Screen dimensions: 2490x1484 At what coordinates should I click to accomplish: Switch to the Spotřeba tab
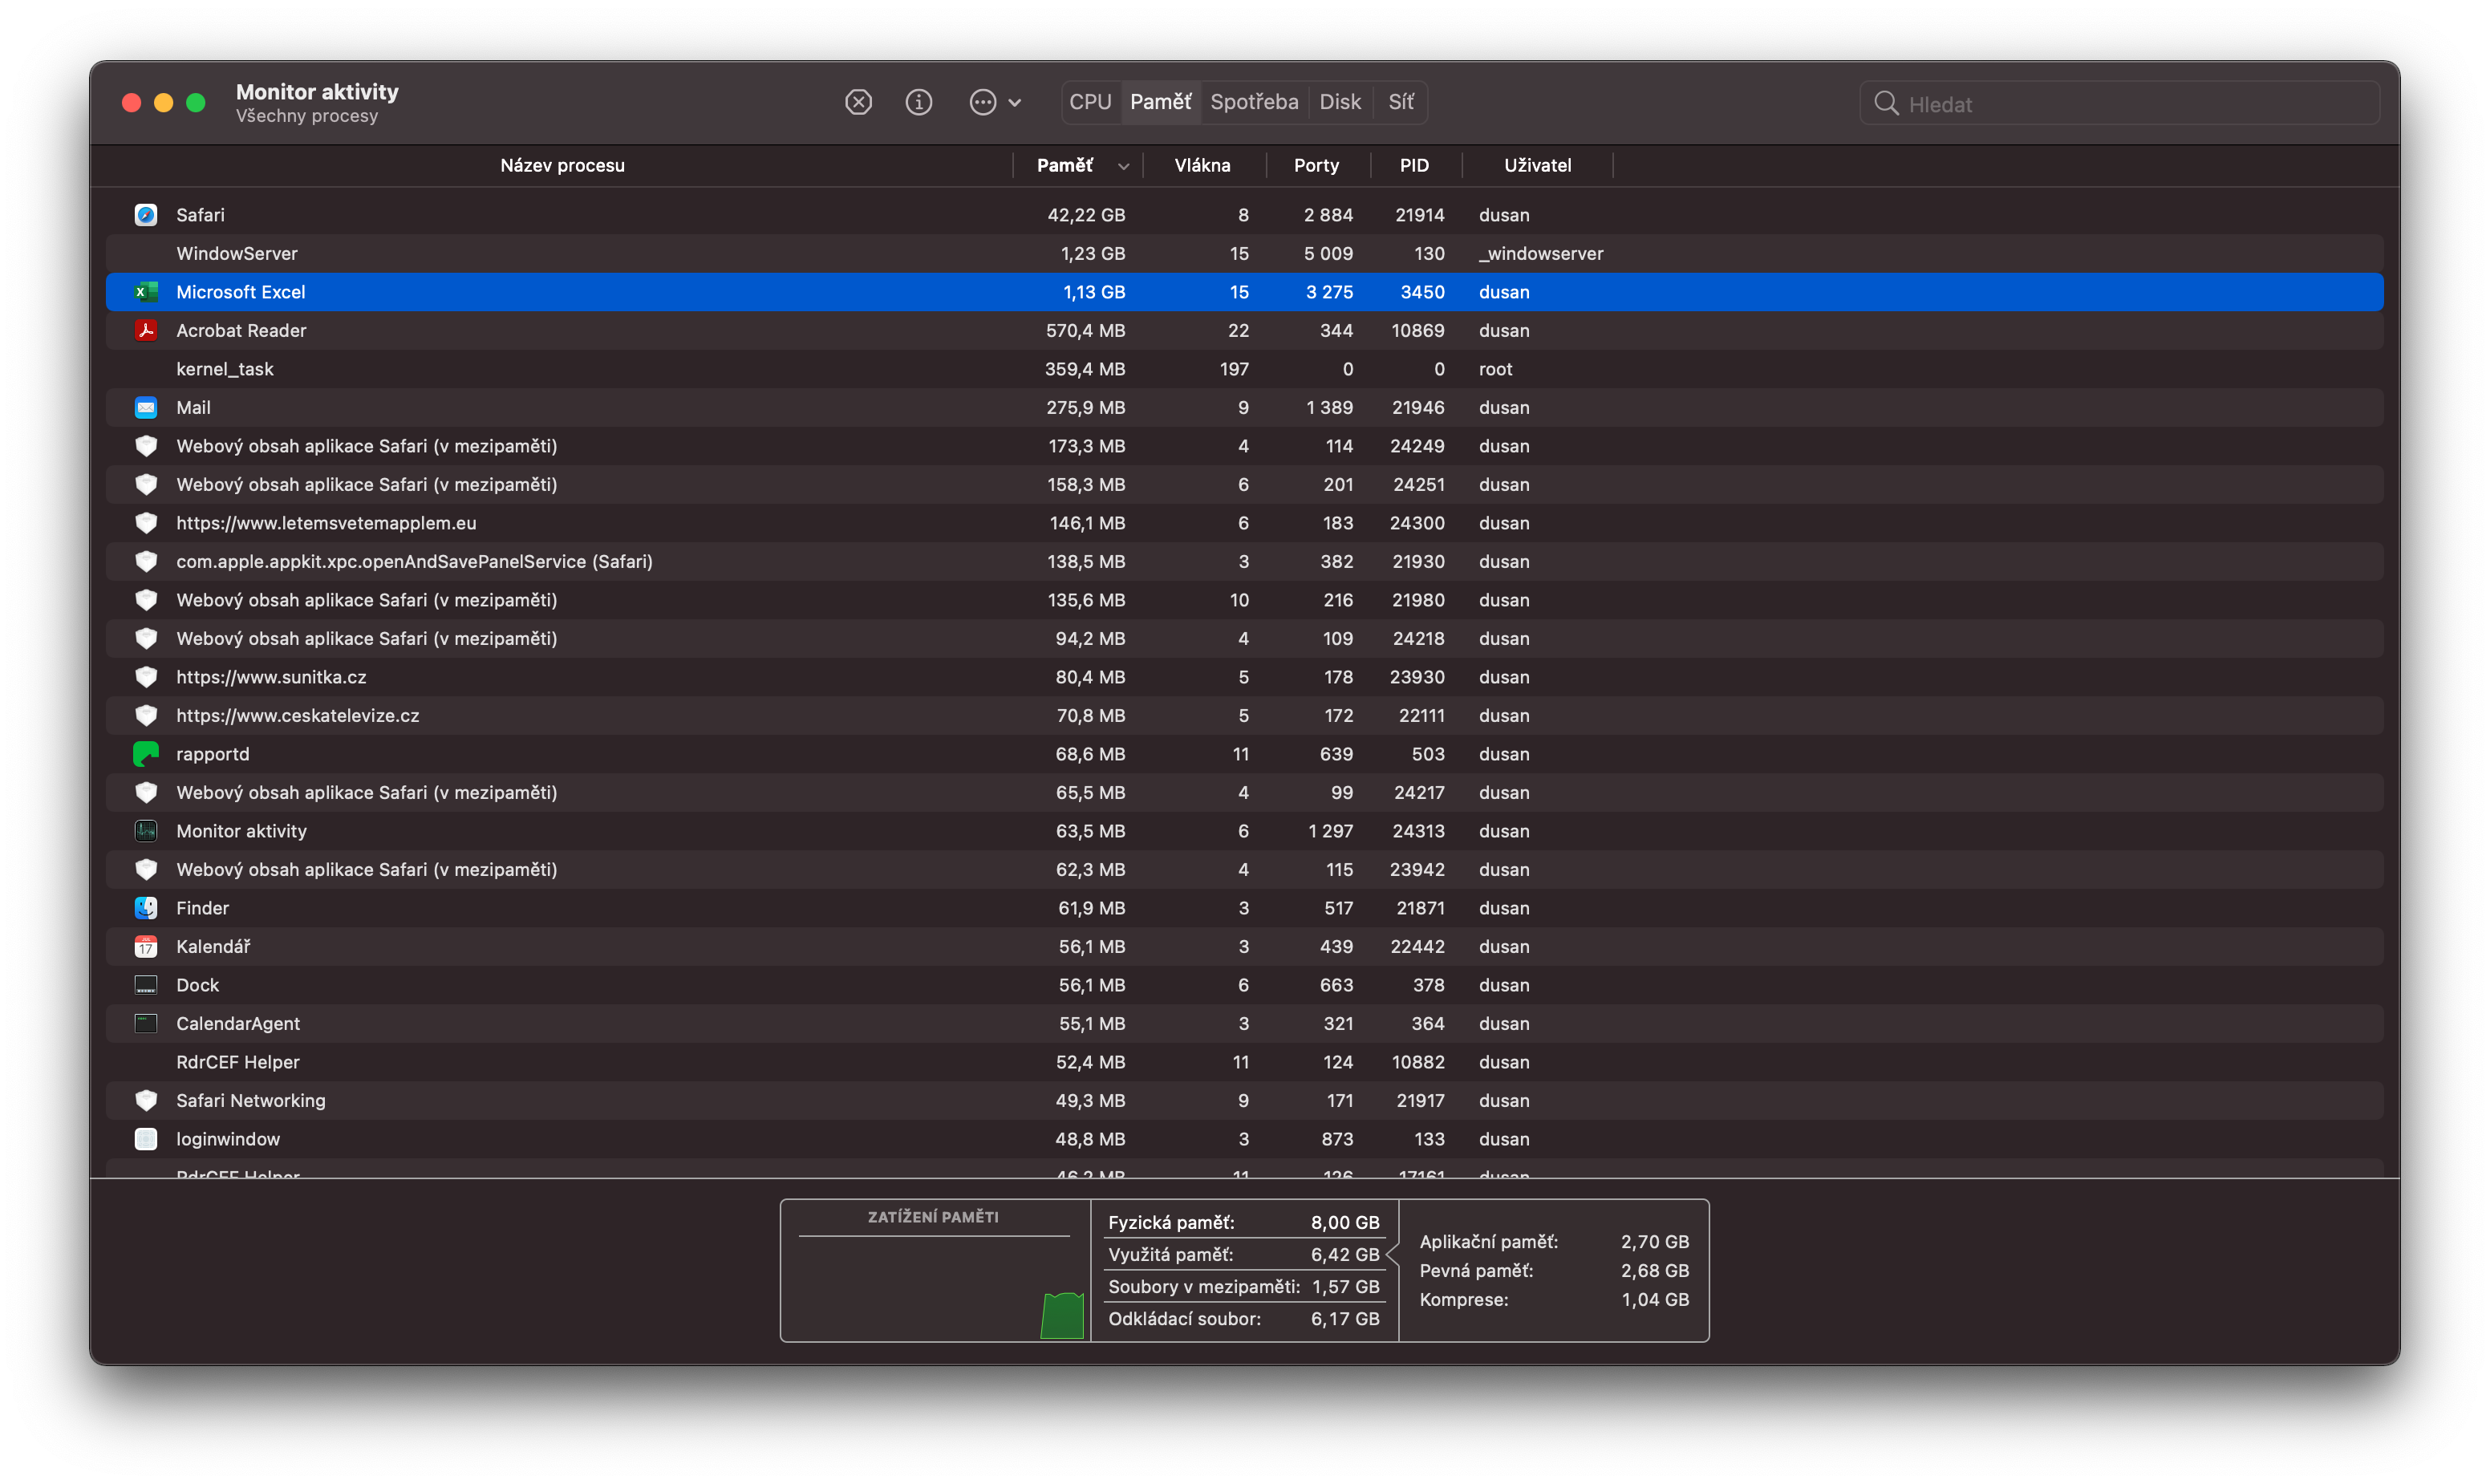tap(1253, 102)
